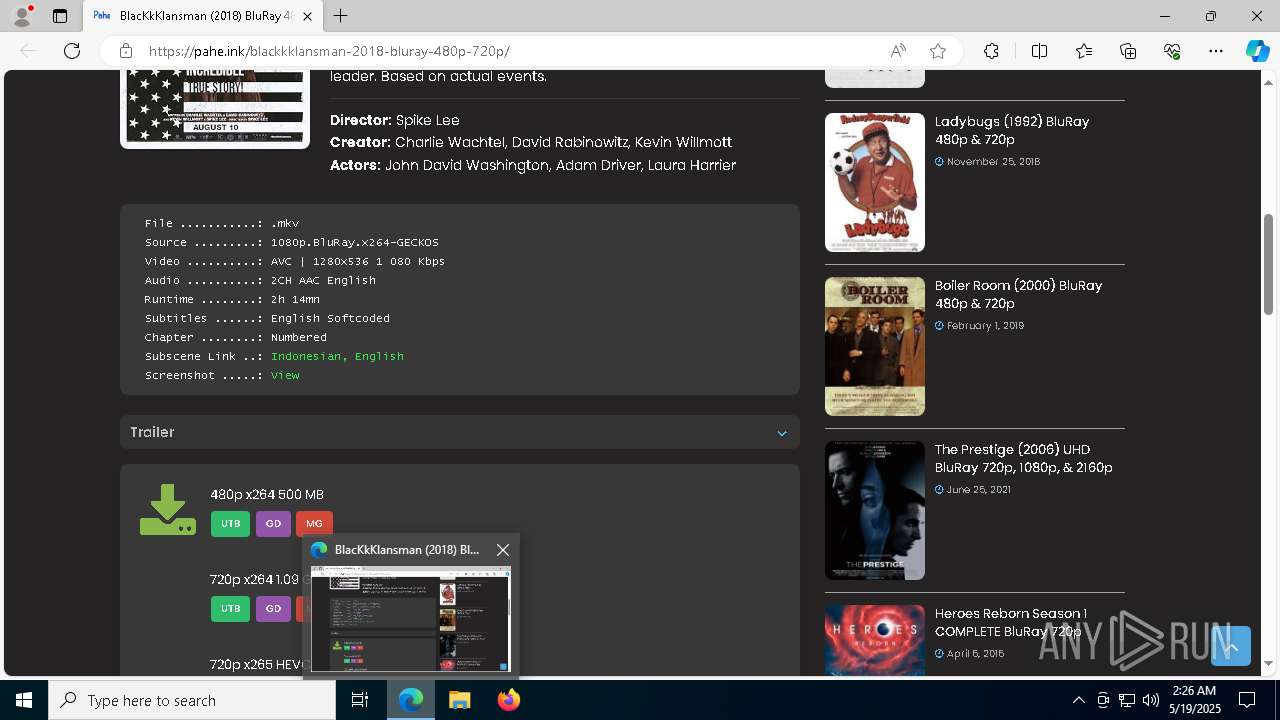The height and width of the screenshot is (720, 1280).
Task: Click GD button for 480p x264
Action: click(x=273, y=524)
